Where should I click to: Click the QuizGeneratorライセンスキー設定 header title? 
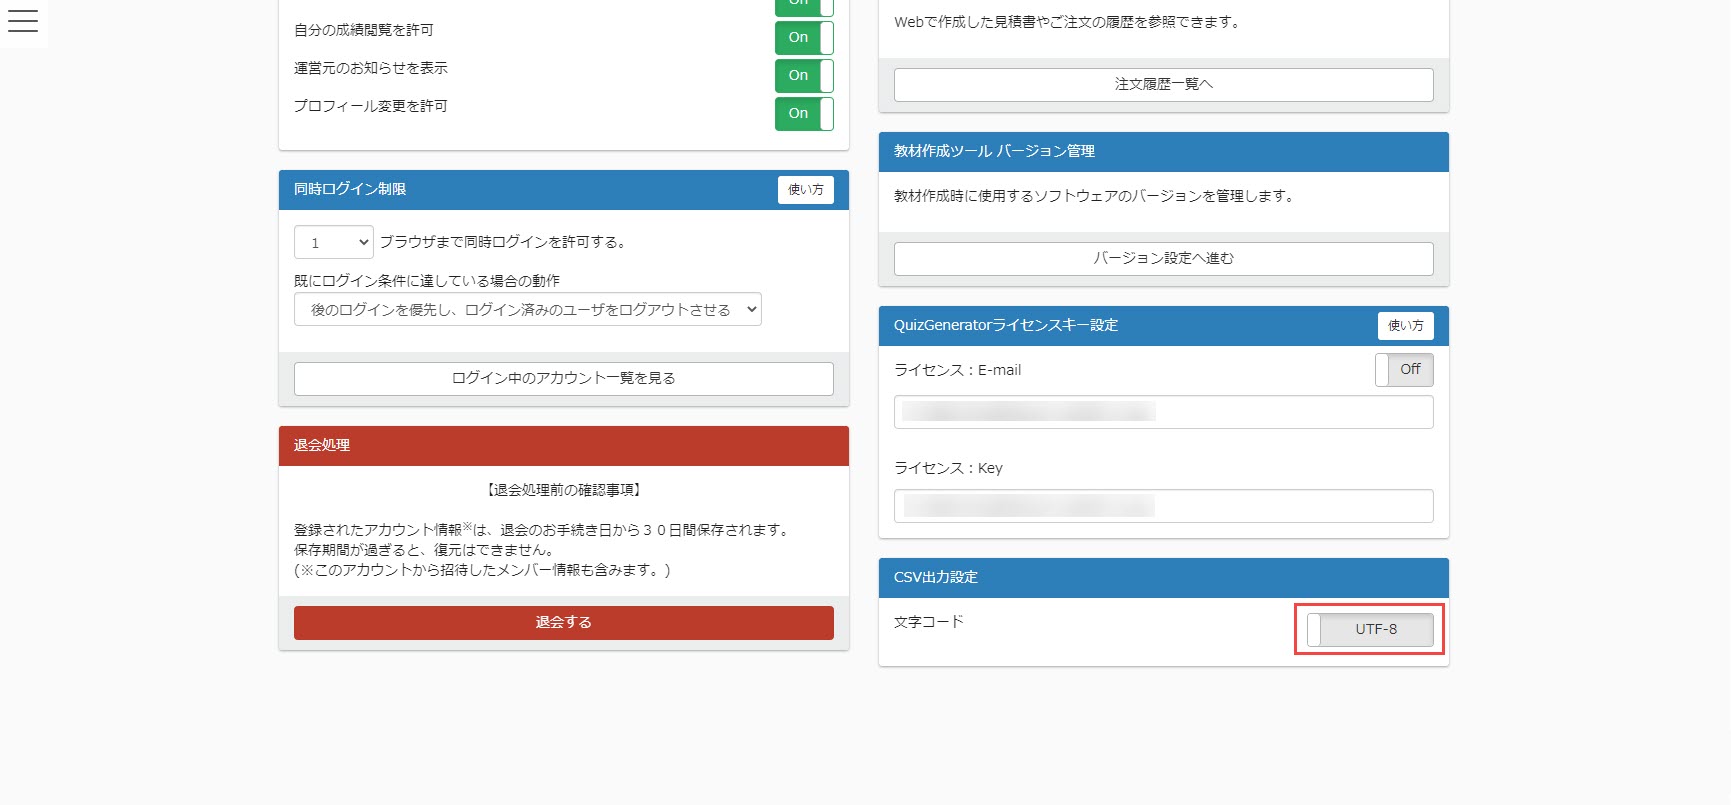1005,326
